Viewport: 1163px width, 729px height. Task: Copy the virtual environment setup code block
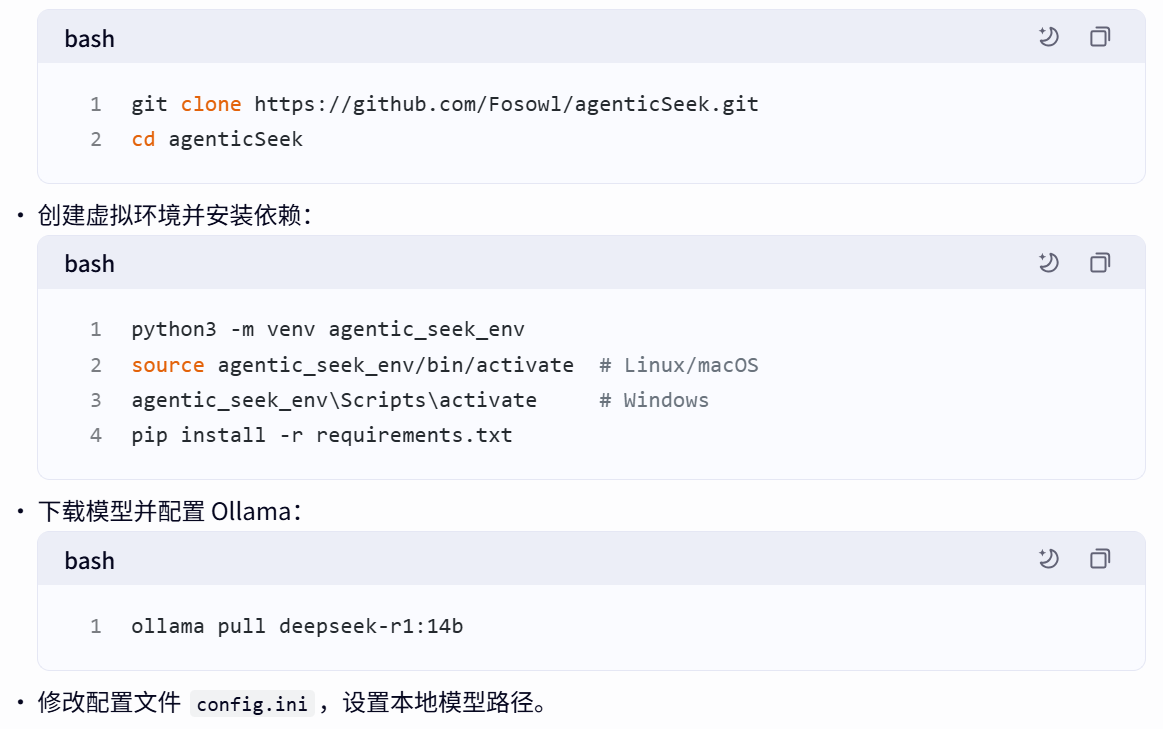(x=1100, y=263)
